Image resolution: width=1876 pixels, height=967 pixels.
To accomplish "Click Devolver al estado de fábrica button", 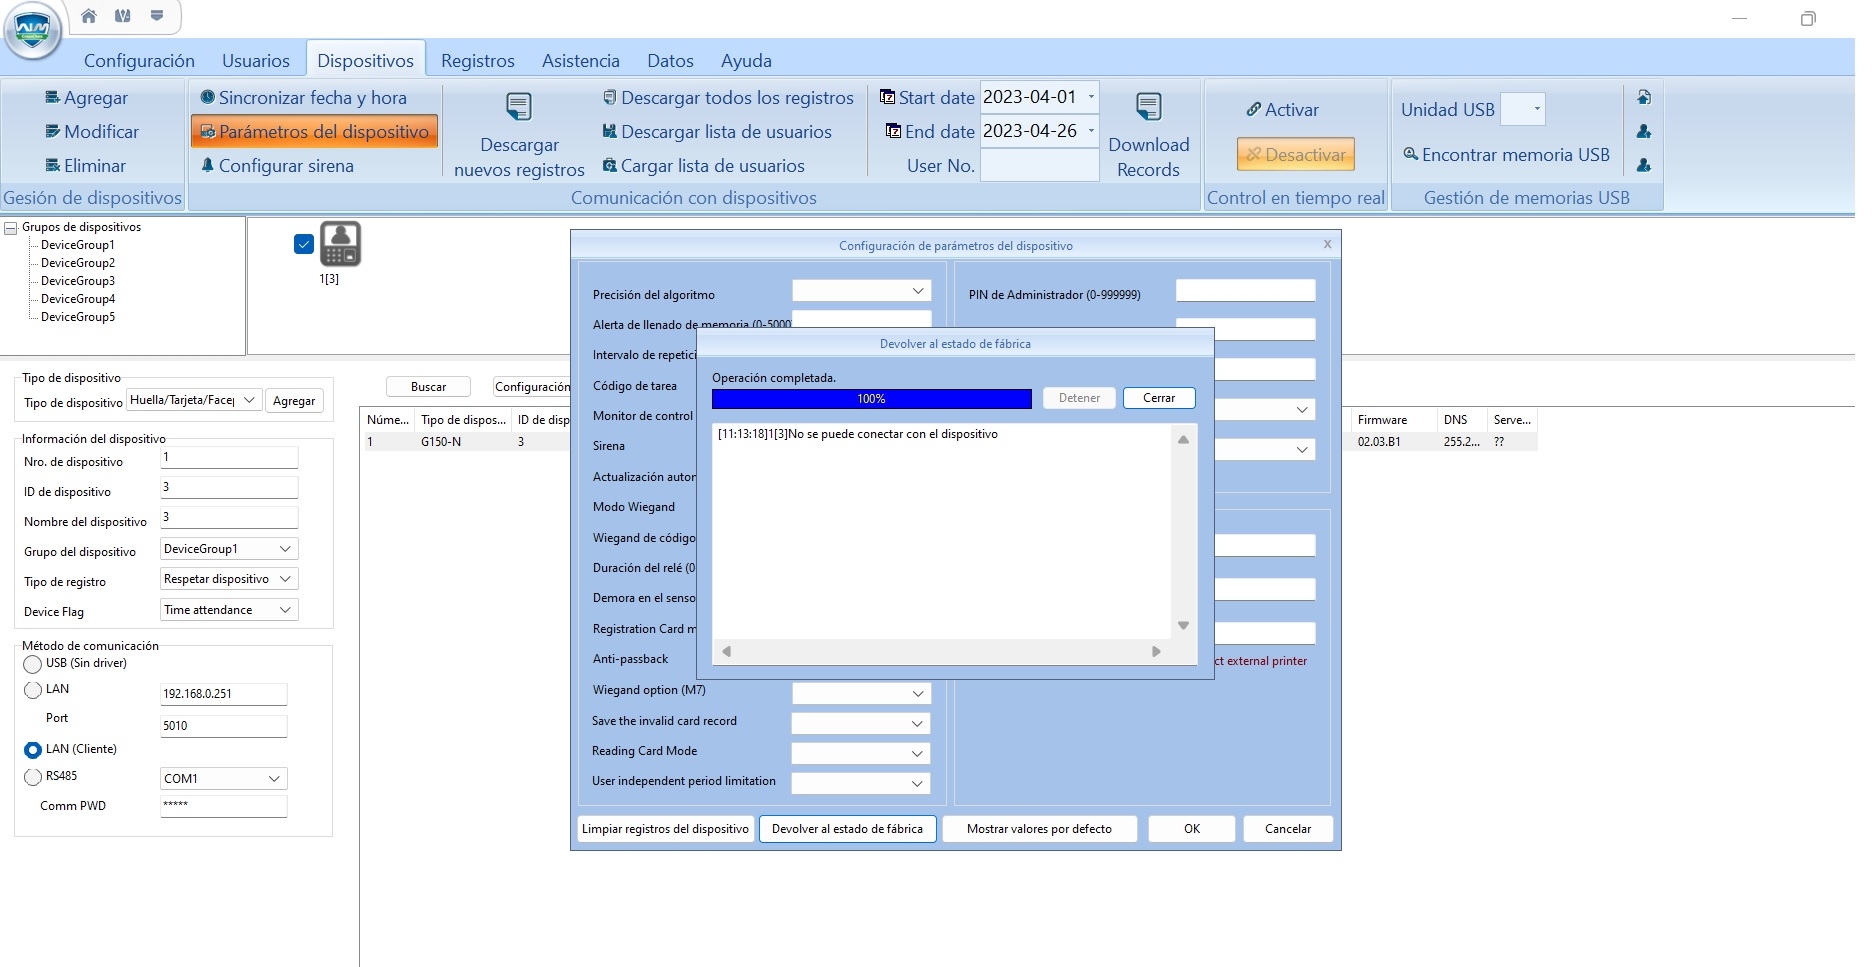I will click(847, 829).
